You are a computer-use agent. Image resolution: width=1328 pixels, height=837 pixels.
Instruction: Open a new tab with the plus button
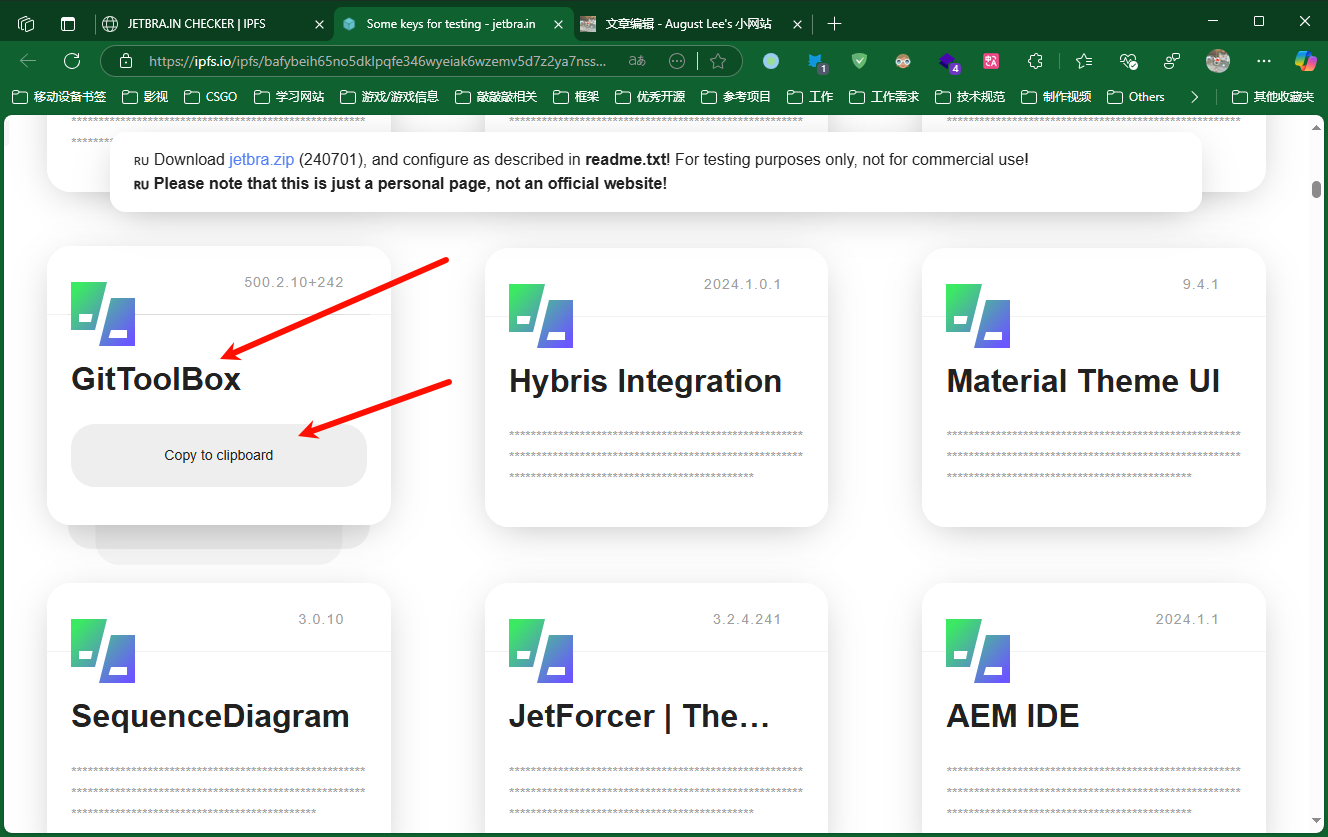834,23
